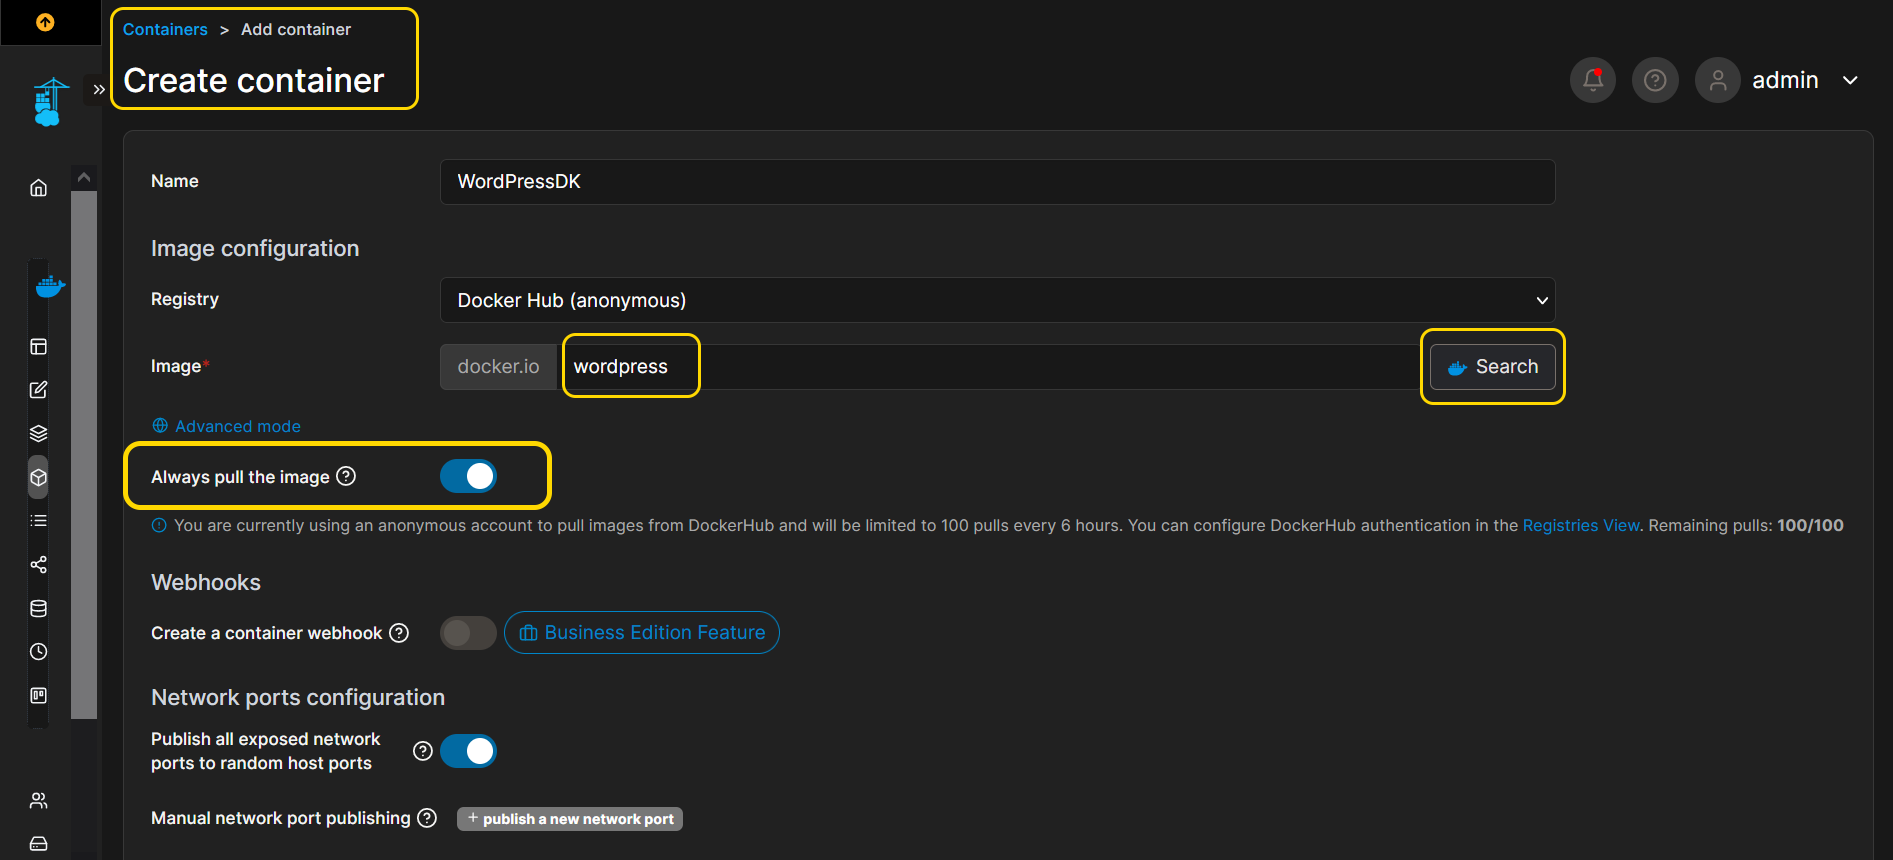Image resolution: width=1893 pixels, height=860 pixels.
Task: Show help for Create a container webhook
Action: tap(399, 633)
